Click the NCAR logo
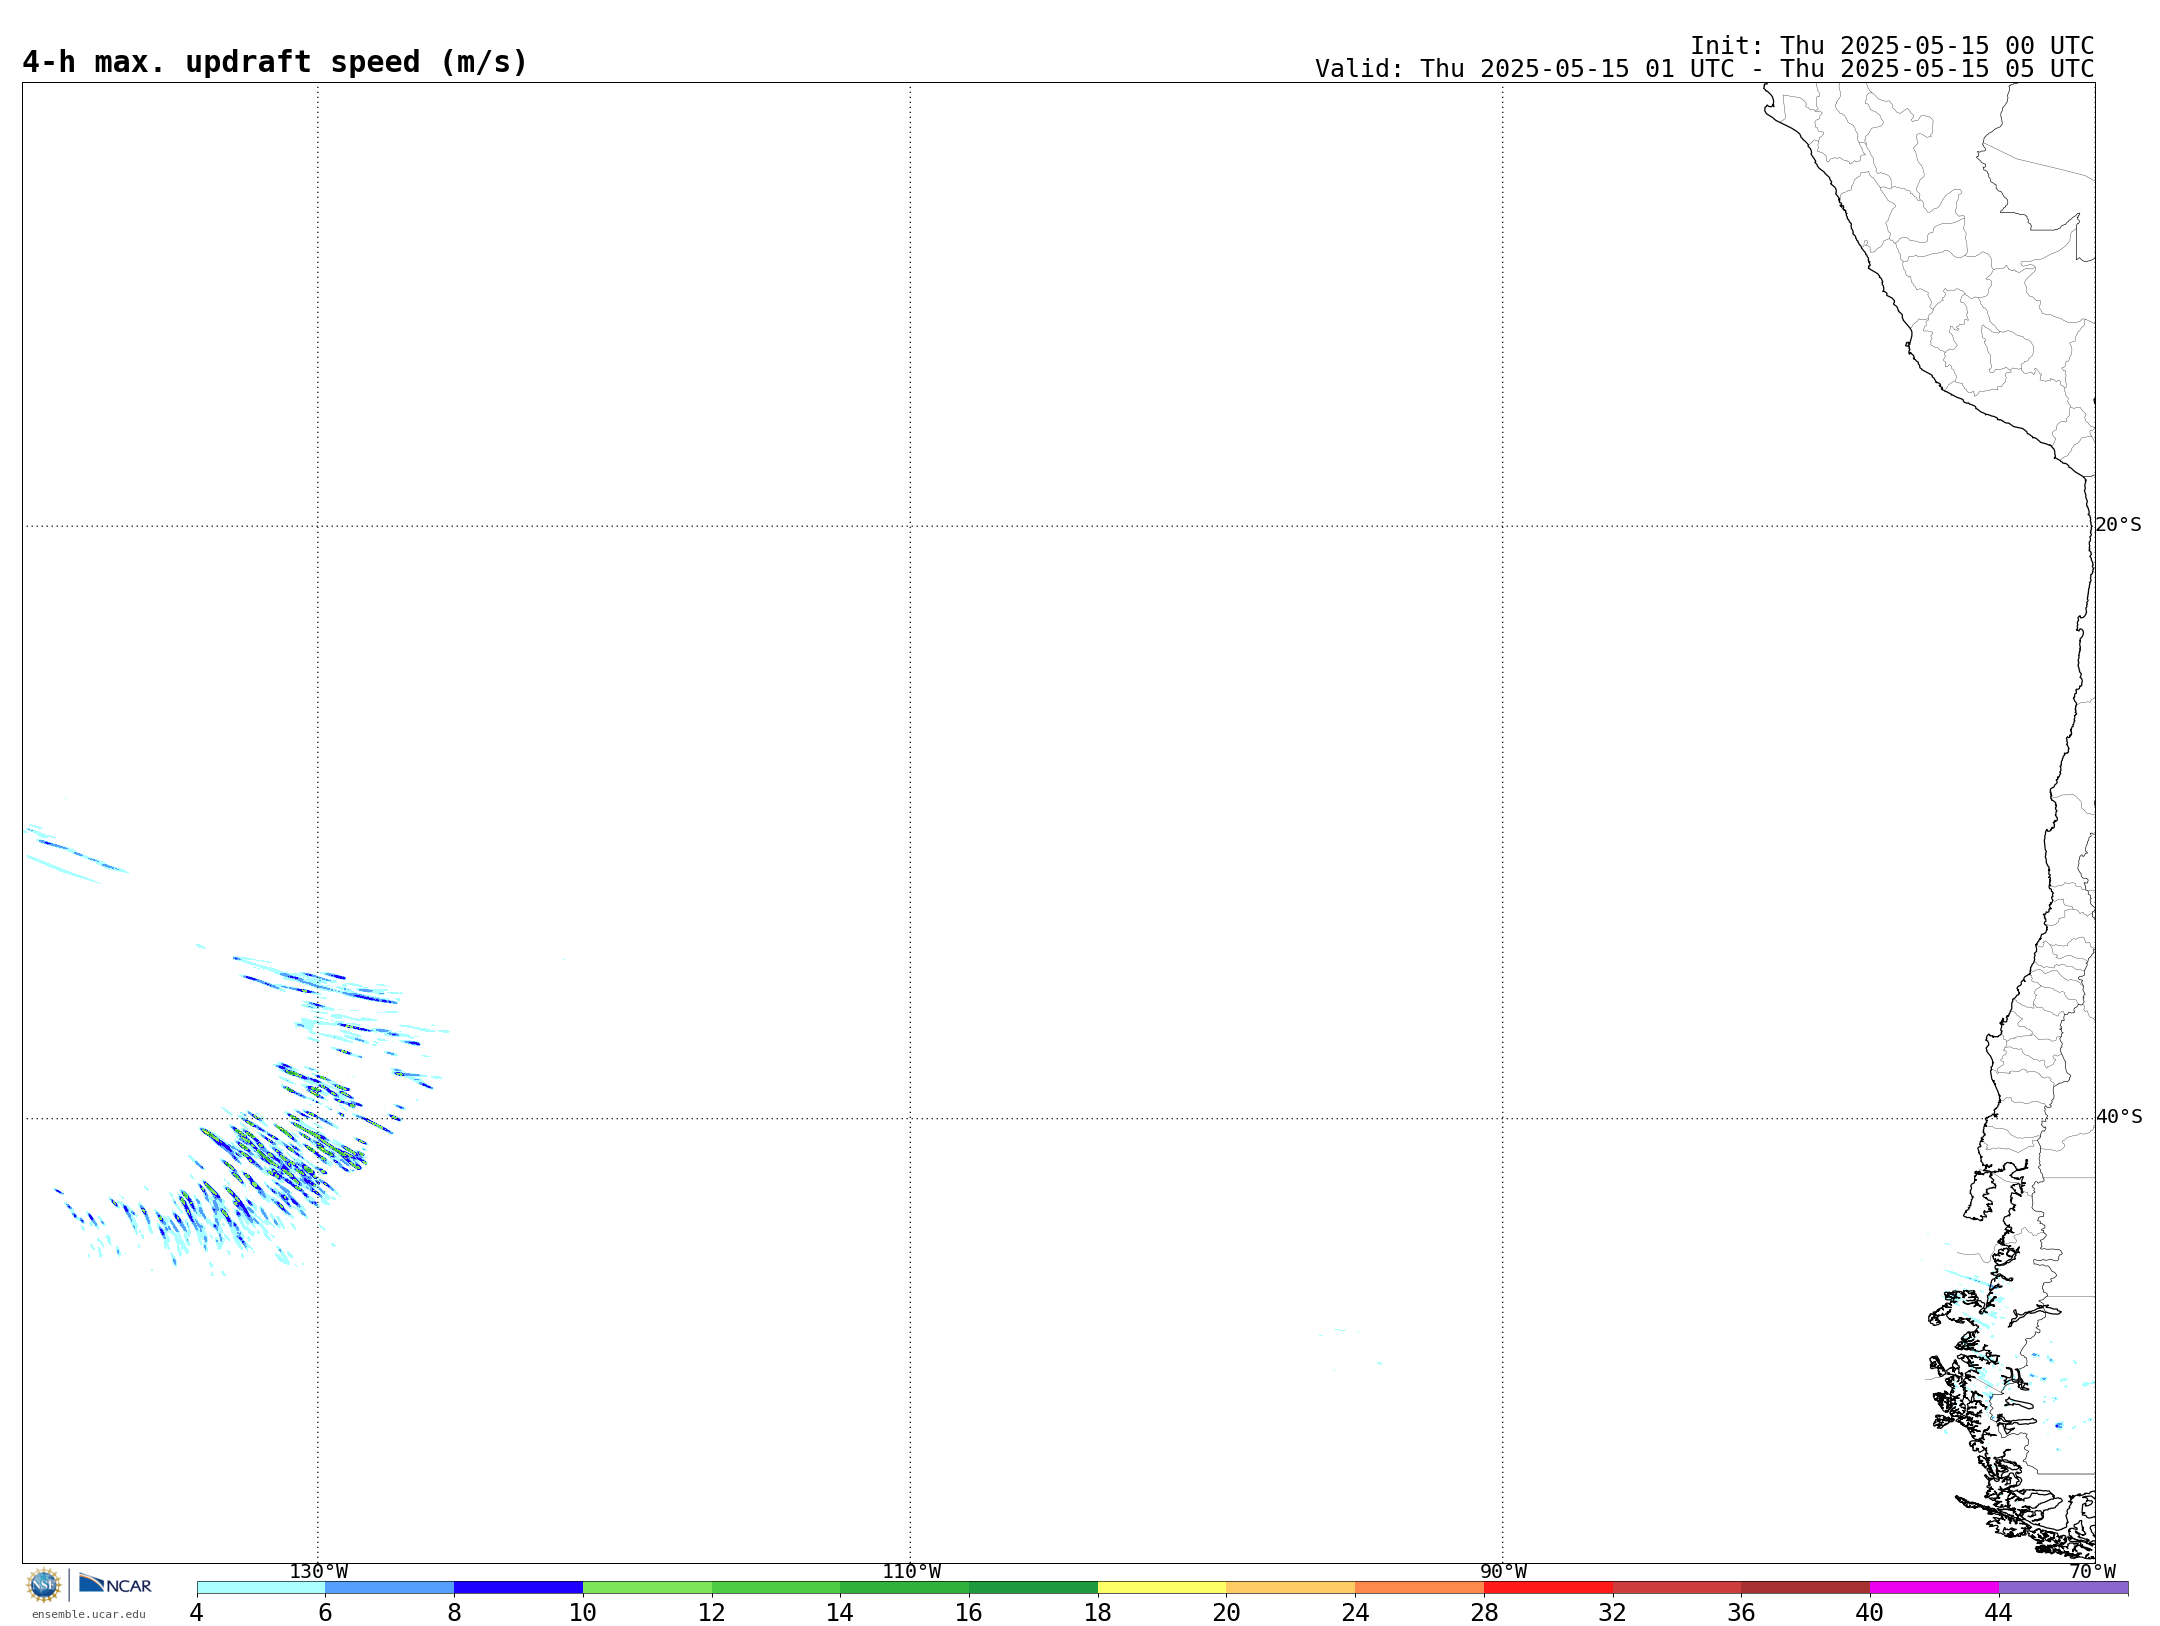 coord(115,1585)
